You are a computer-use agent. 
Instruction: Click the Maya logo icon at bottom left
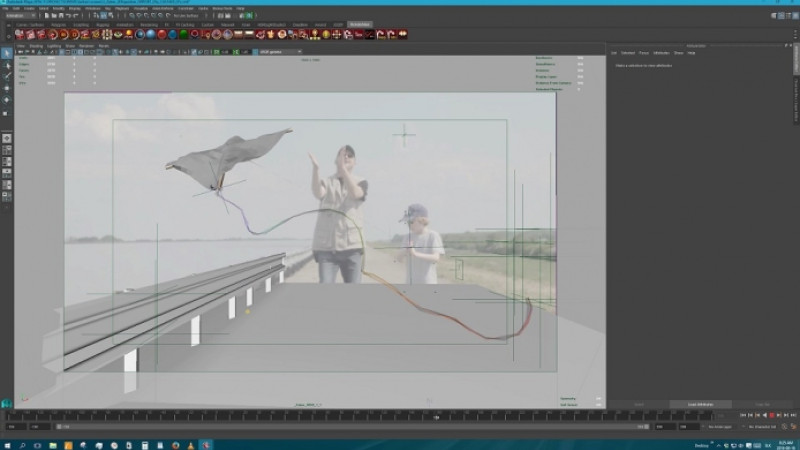[6, 404]
